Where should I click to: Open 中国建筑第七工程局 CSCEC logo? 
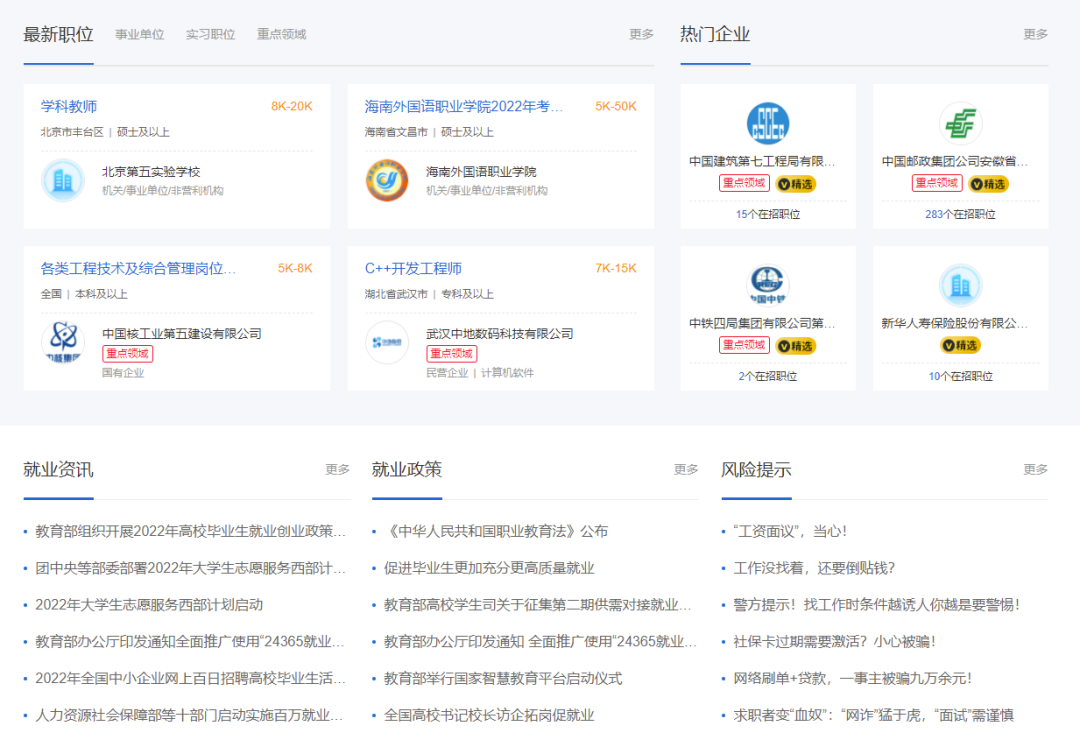[x=768, y=123]
